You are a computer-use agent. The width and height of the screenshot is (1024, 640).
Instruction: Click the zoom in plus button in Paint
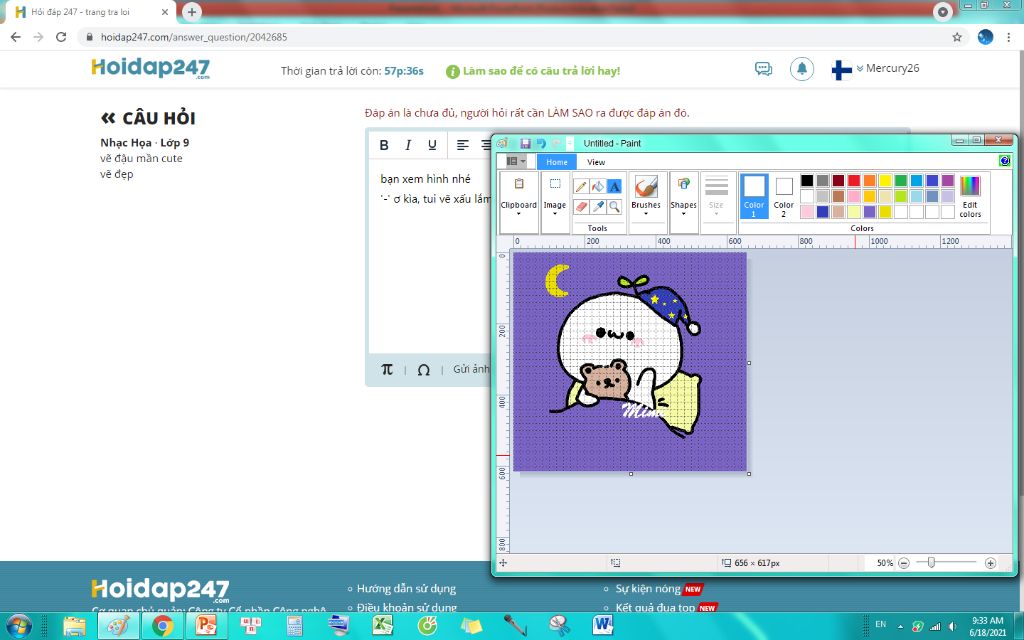pos(991,563)
